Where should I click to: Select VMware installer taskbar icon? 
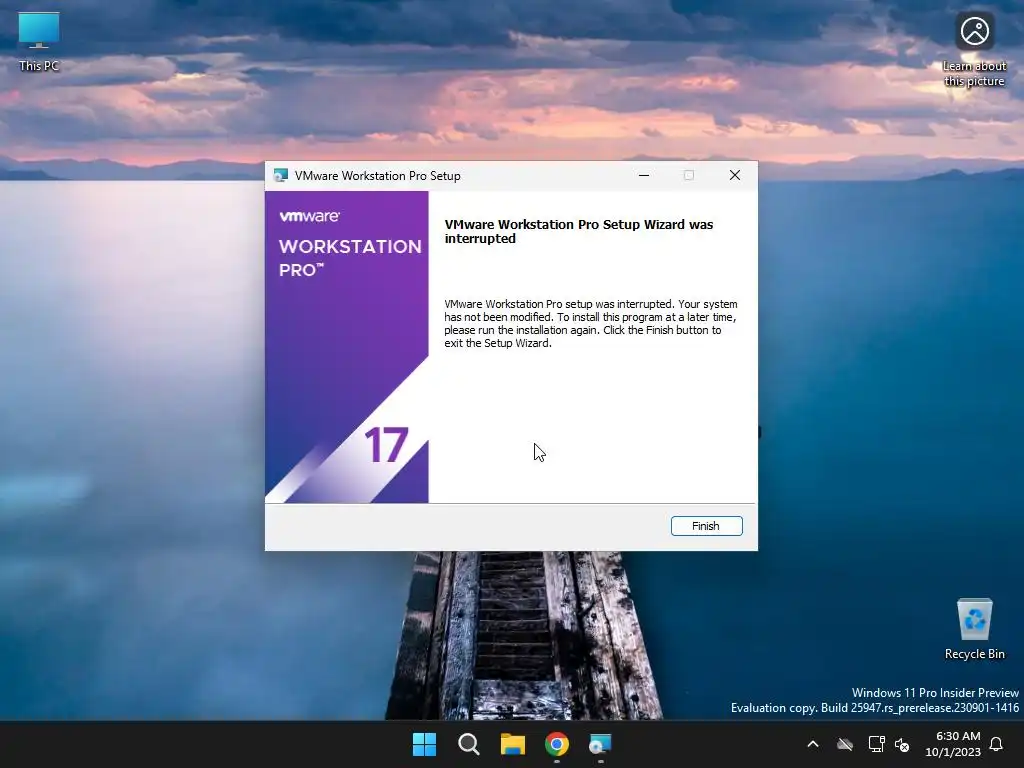pyautogui.click(x=600, y=744)
